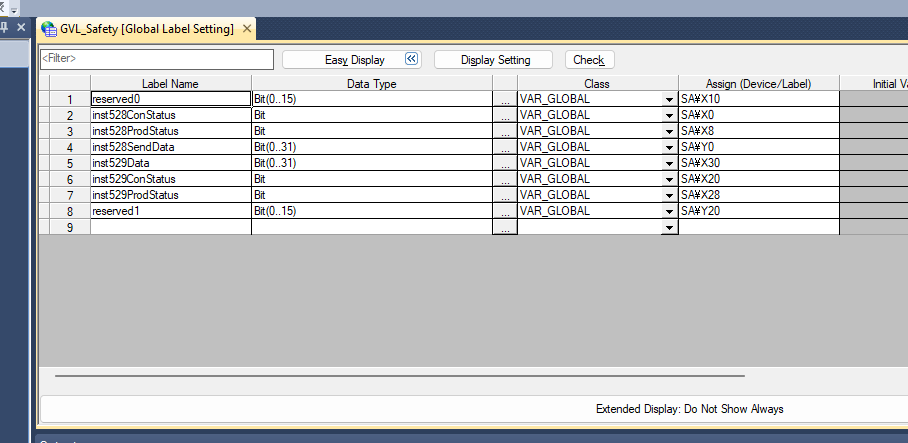Click the SA¥X20 assign cell
This screenshot has height=443, width=908.
point(759,179)
